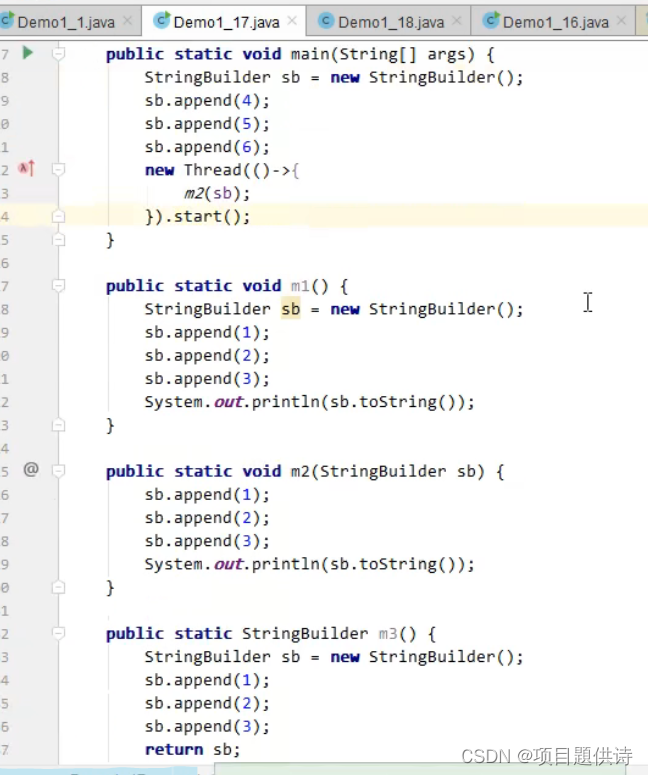The image size is (648, 775).
Task: Click sb.append(2) inside m2
Action: [x=207, y=517]
